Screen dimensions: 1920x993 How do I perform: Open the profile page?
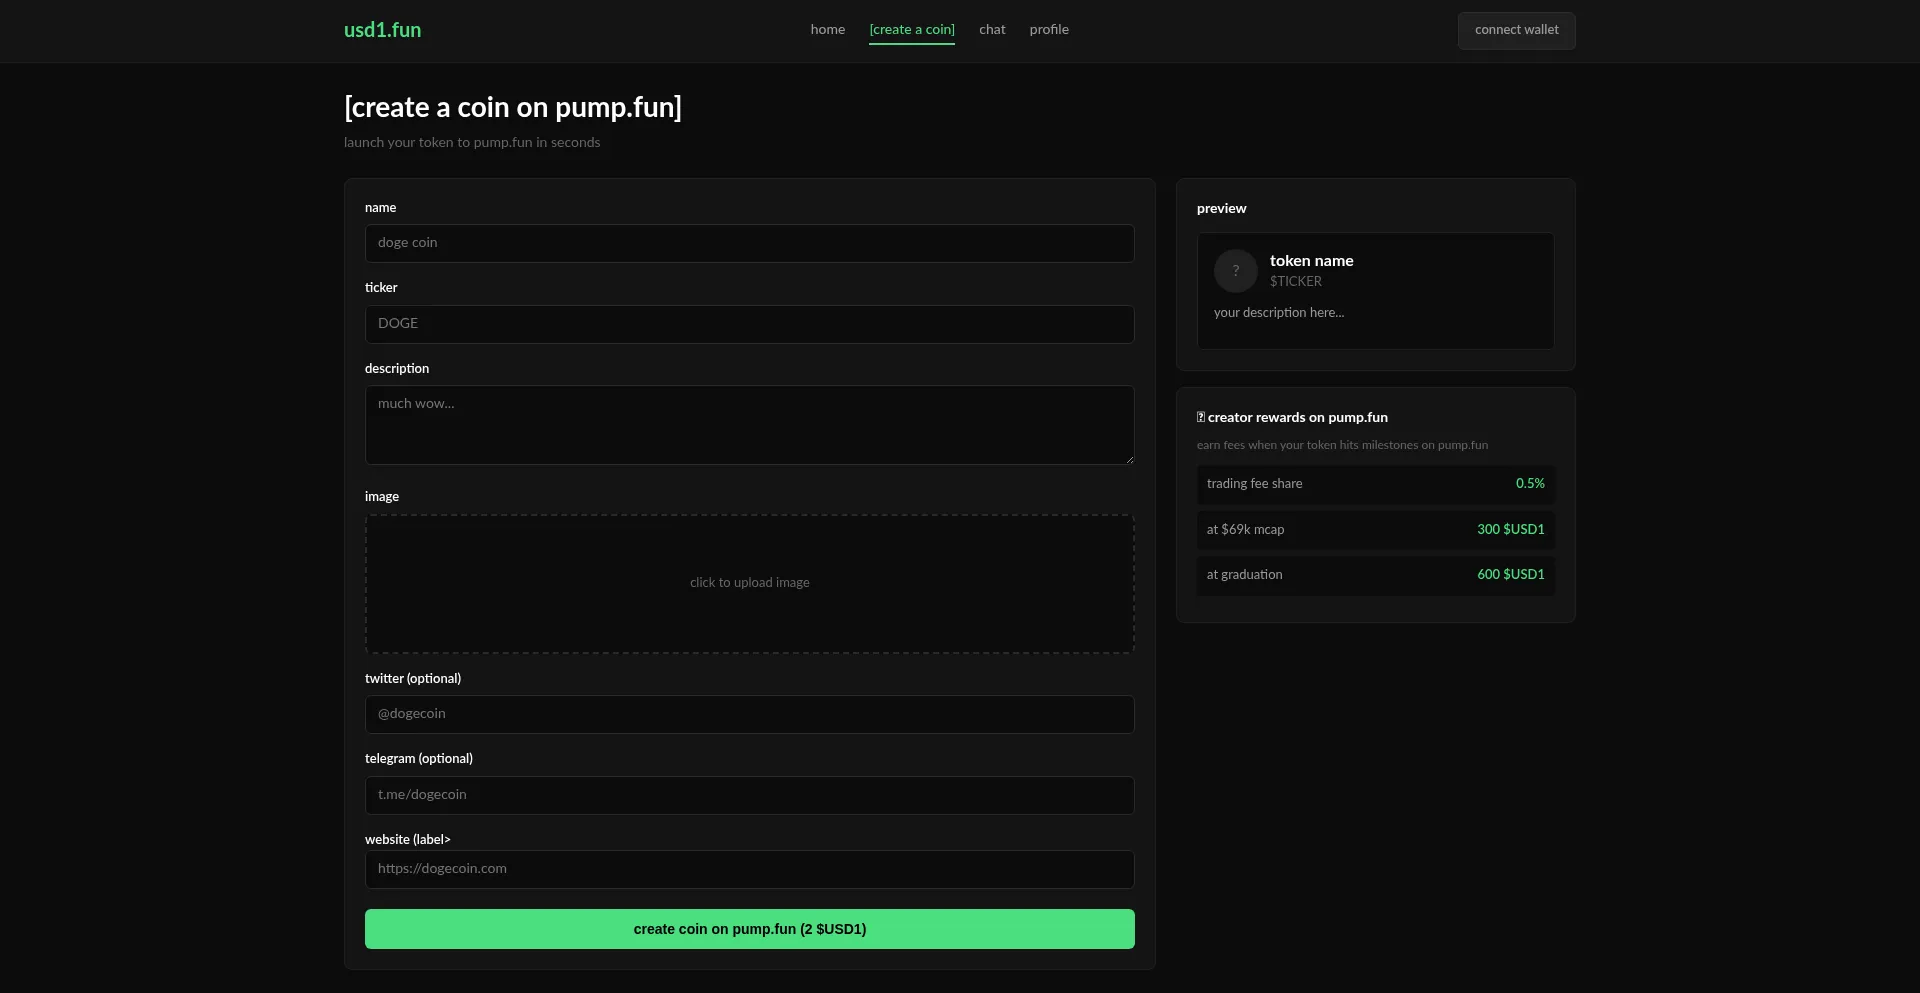(x=1048, y=30)
